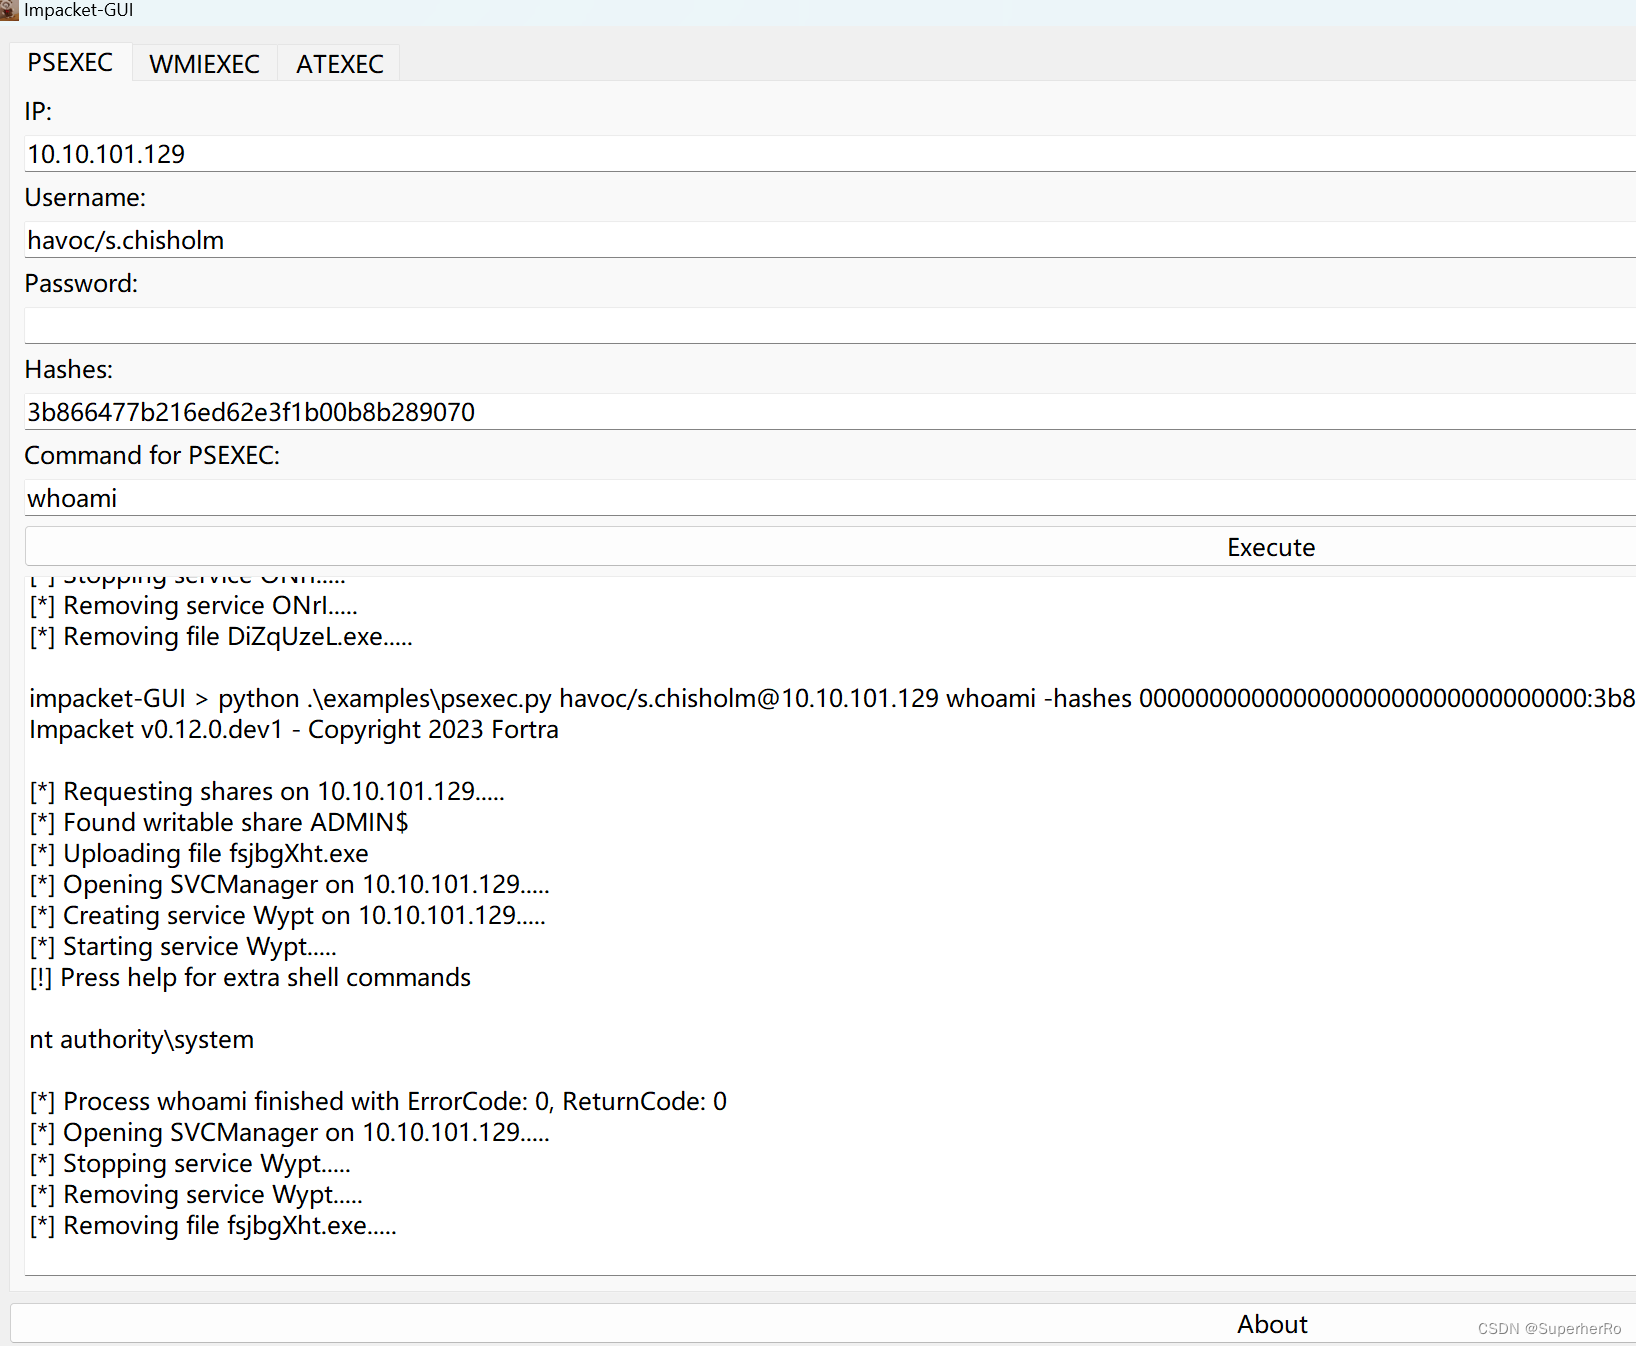Click the Execute button
Screen dimensions: 1636x1346
click(1270, 546)
